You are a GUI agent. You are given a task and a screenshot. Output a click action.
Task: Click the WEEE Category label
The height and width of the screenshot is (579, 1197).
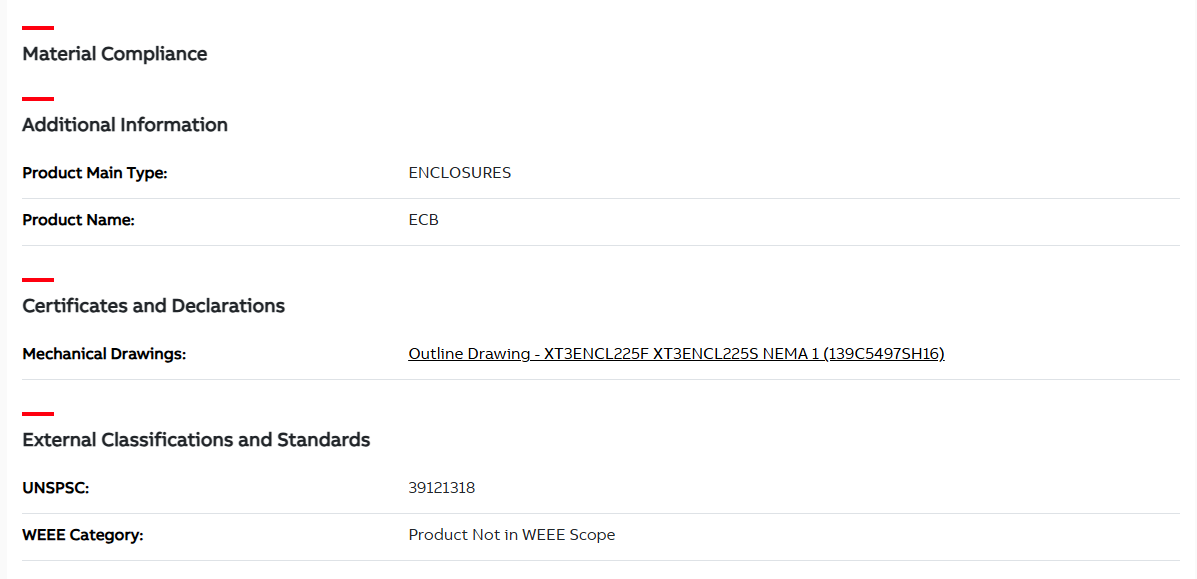tap(83, 535)
